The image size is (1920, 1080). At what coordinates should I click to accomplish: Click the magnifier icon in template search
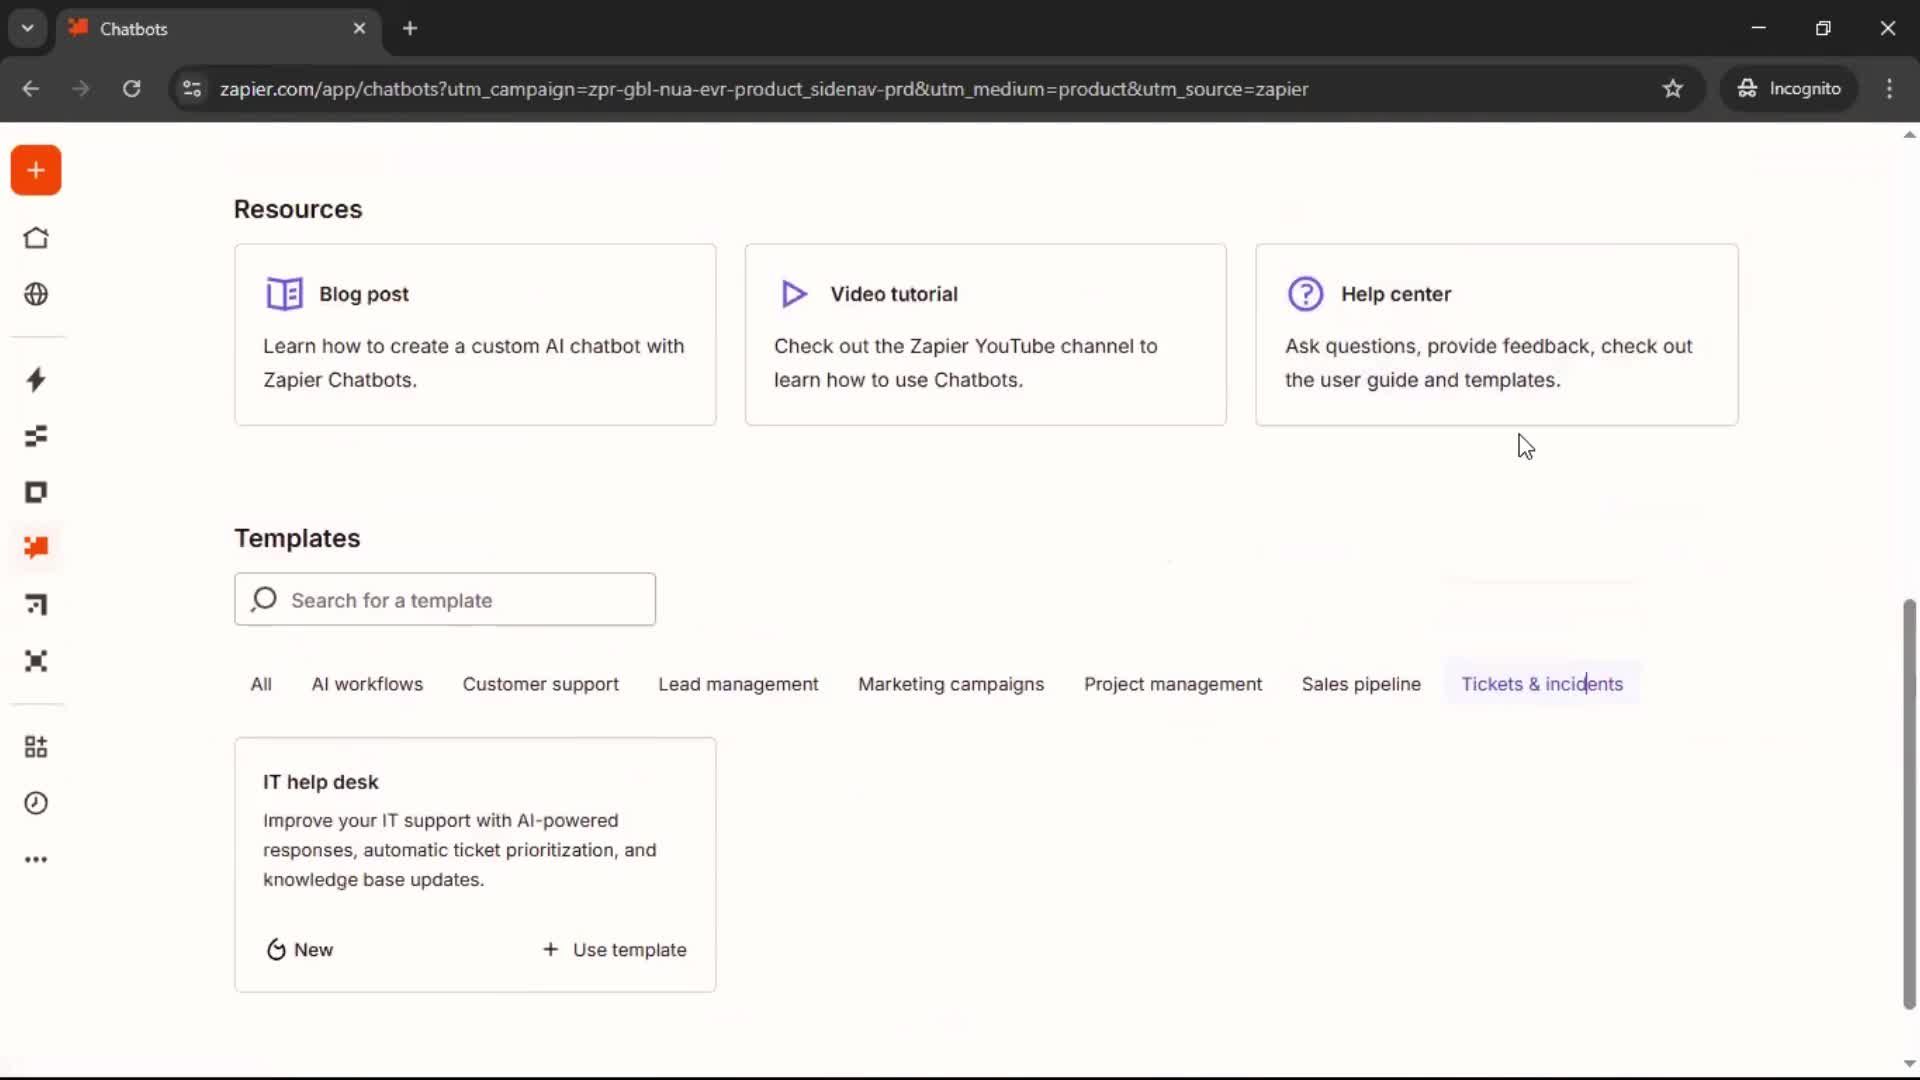264,599
